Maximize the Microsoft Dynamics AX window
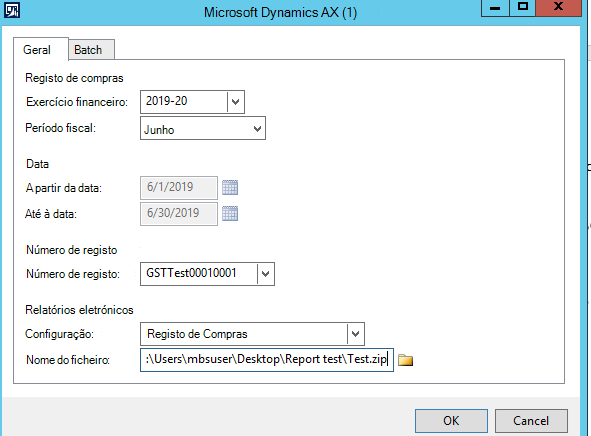Image resolution: width=591 pixels, height=436 pixels. click(522, 8)
